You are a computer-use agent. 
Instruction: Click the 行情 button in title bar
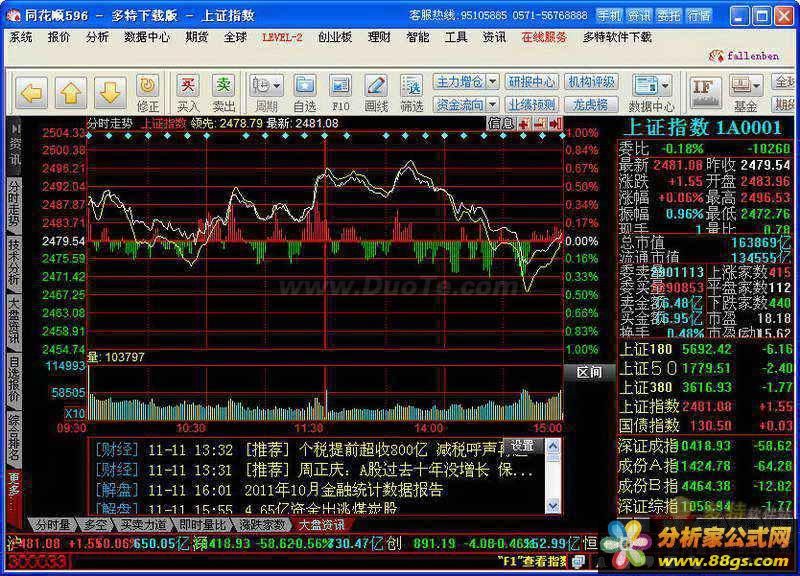point(699,16)
